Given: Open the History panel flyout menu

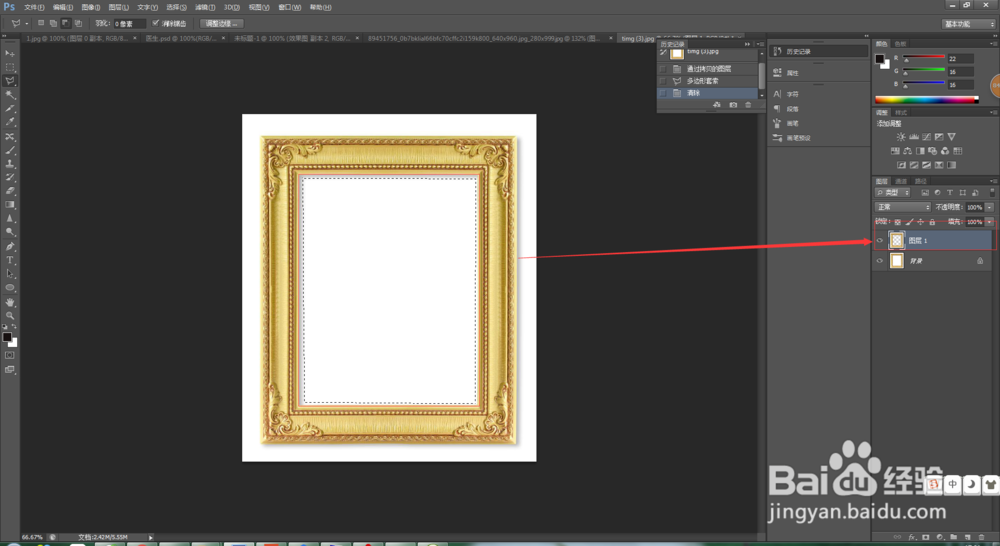Looking at the screenshot, I should tap(760, 44).
